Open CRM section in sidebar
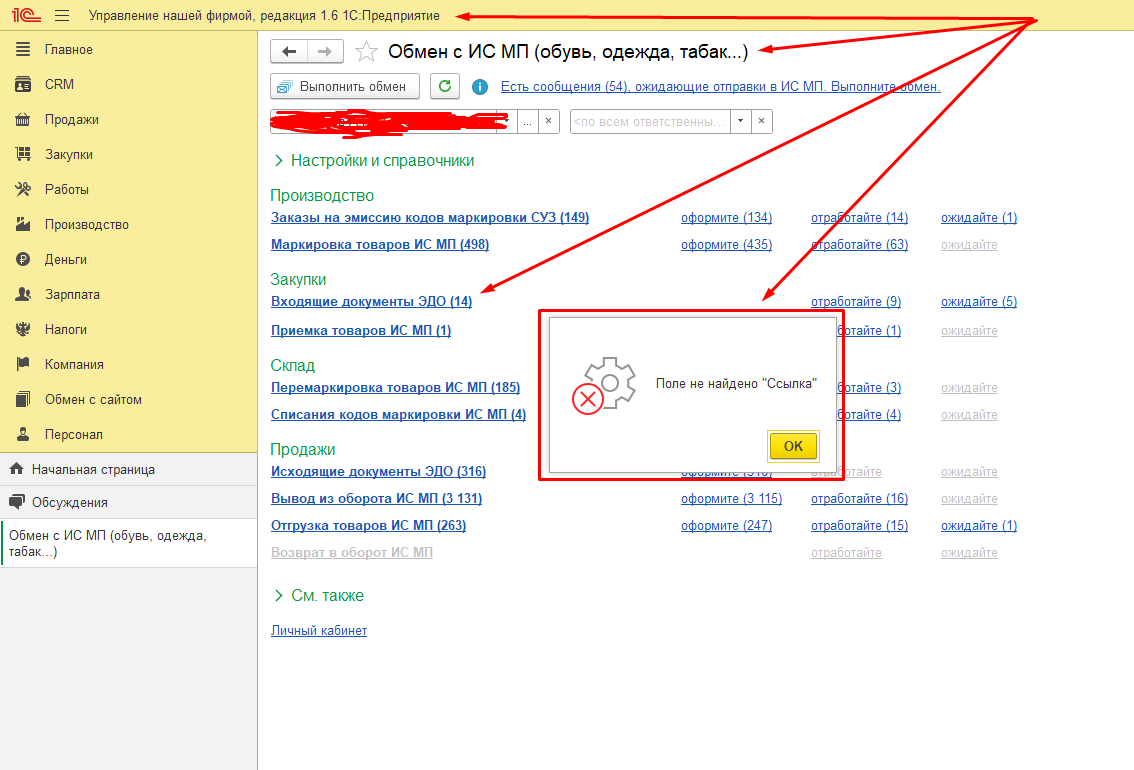This screenshot has width=1134, height=770. 59,85
